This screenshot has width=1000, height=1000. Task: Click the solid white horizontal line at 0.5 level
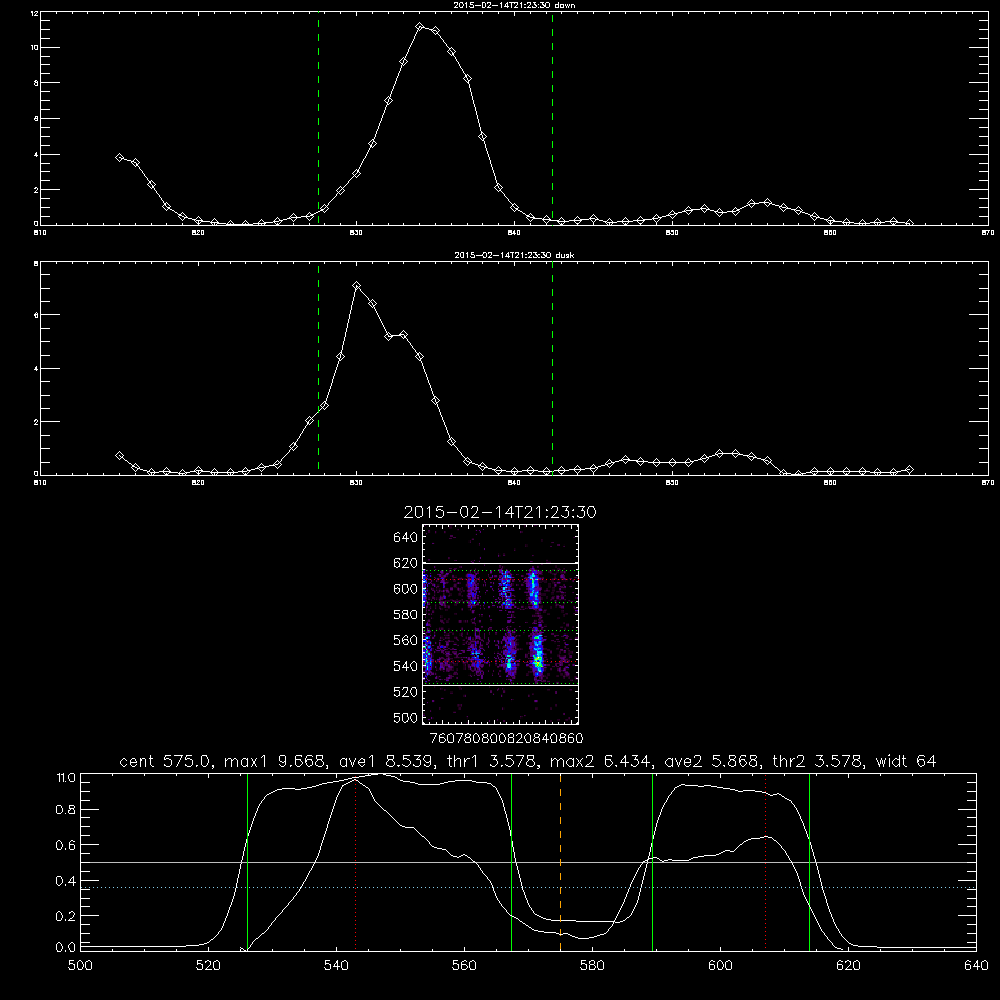(x=528, y=862)
